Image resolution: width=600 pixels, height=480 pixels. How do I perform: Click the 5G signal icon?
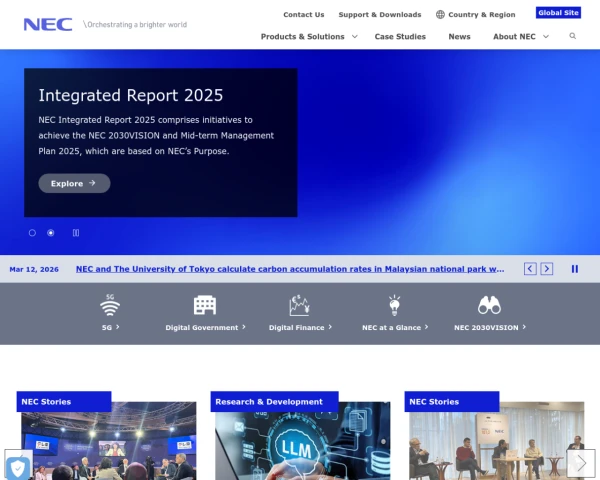click(x=110, y=305)
